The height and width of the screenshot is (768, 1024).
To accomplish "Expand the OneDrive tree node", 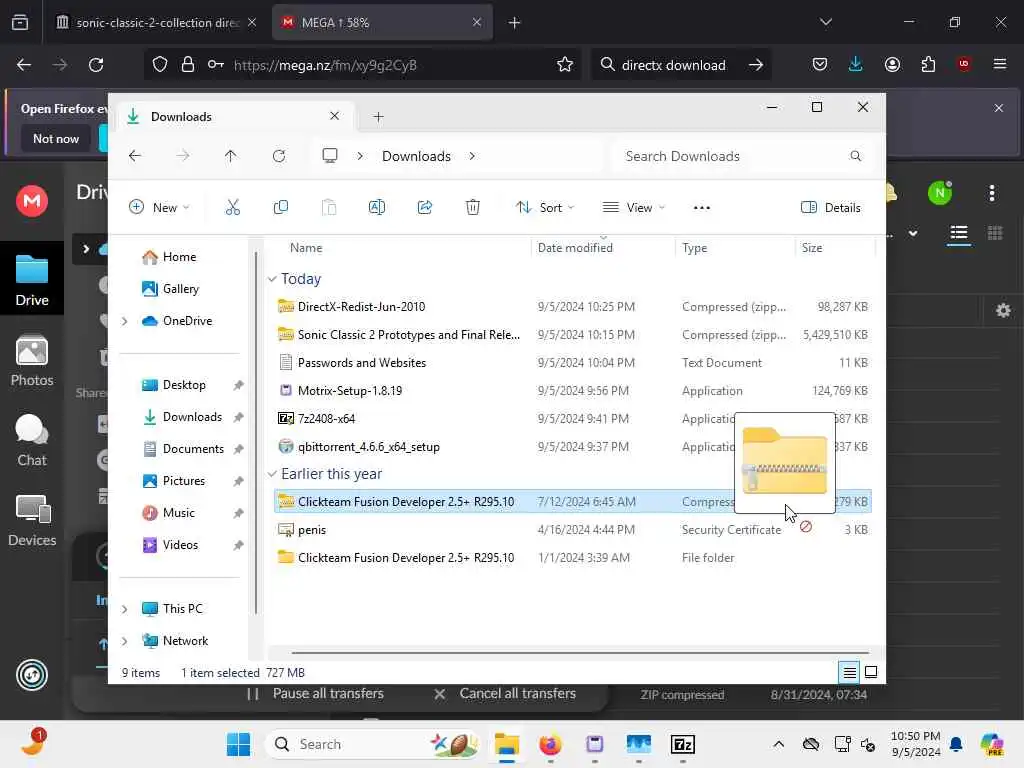I will coord(124,321).
